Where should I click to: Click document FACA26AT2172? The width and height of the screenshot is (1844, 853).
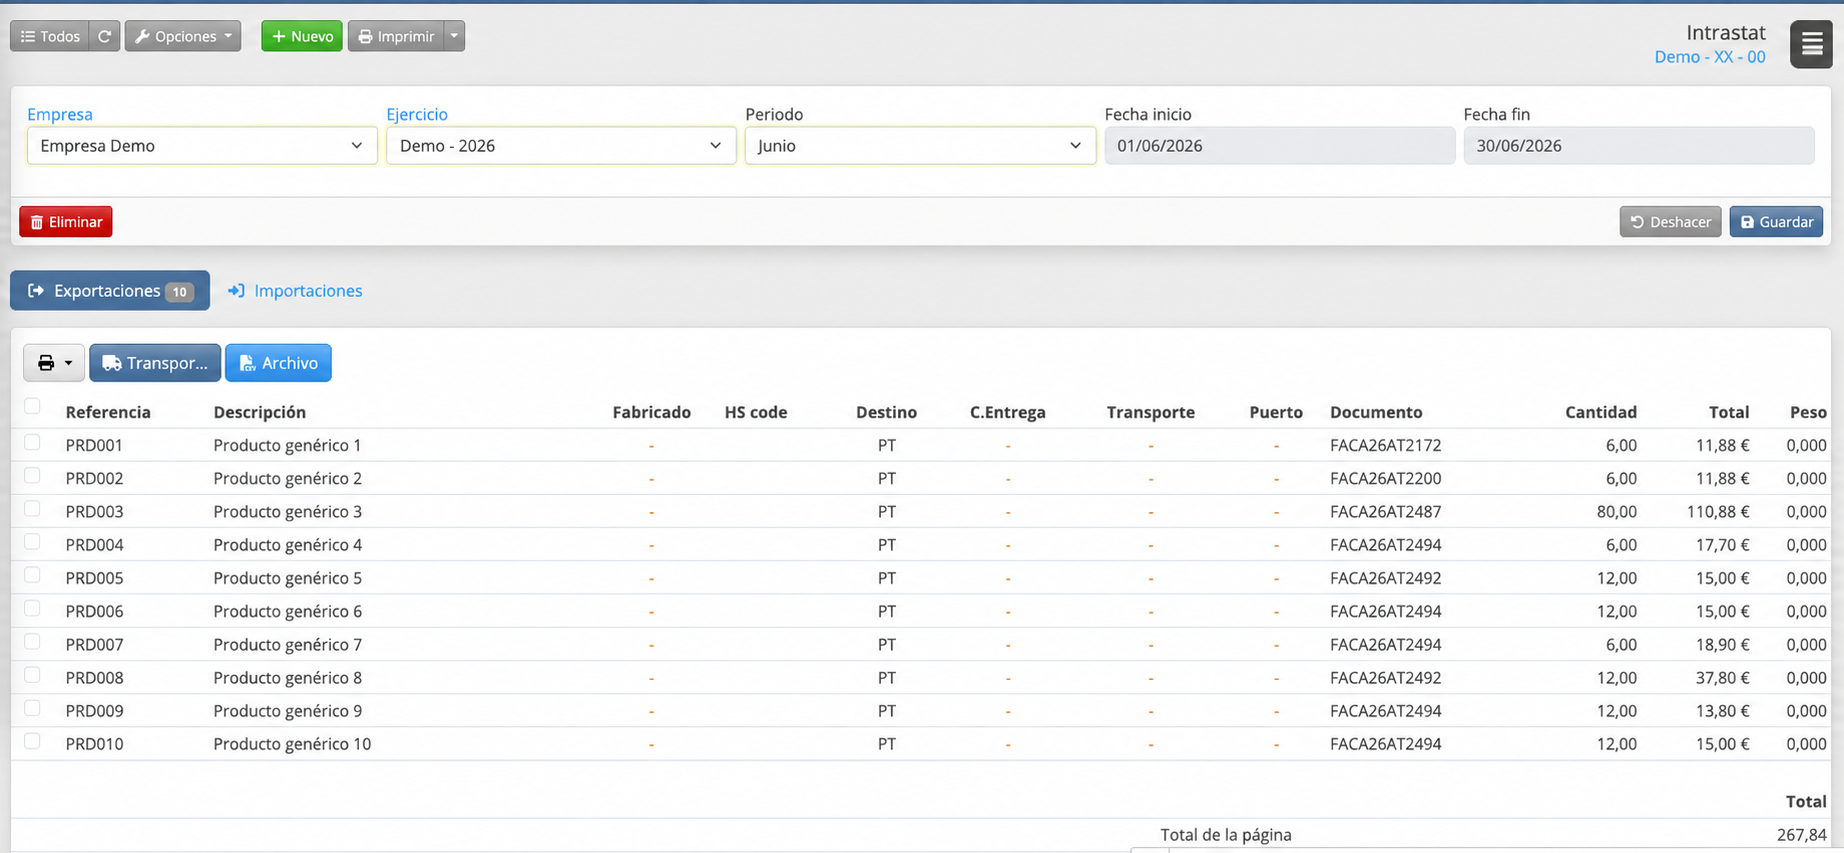pyautogui.click(x=1386, y=445)
